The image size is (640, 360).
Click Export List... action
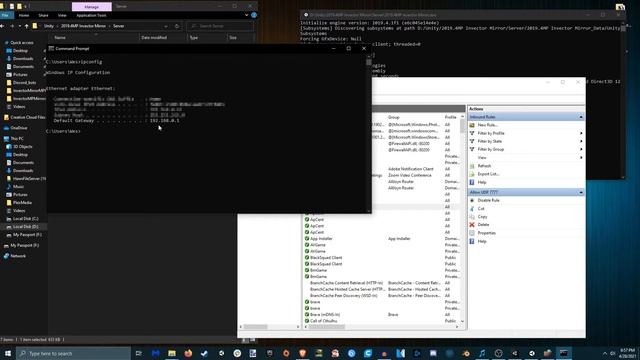488,174
